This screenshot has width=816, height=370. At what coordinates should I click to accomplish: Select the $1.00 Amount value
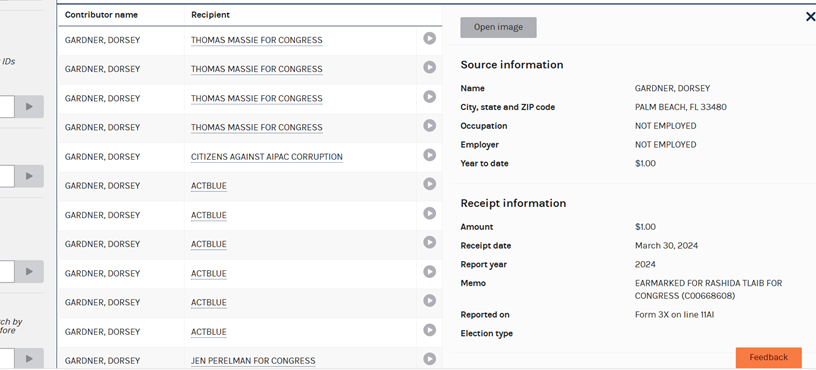point(645,227)
